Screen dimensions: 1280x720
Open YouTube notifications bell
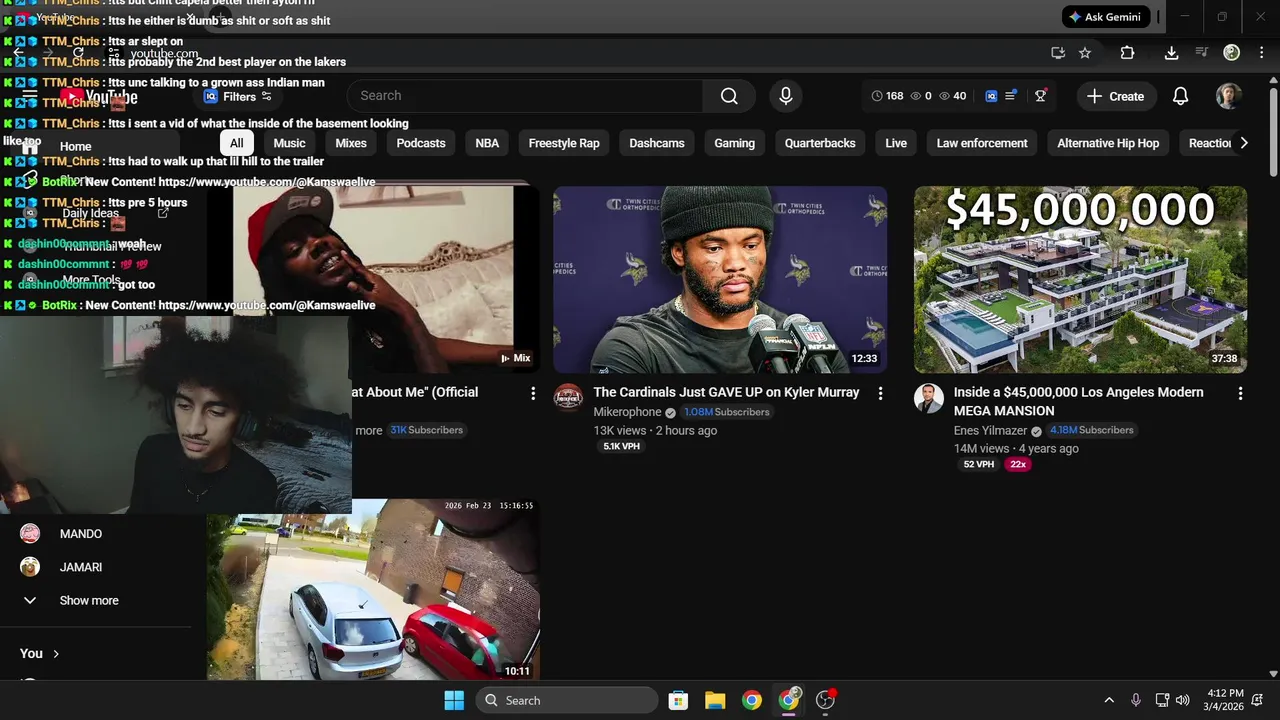(1180, 96)
